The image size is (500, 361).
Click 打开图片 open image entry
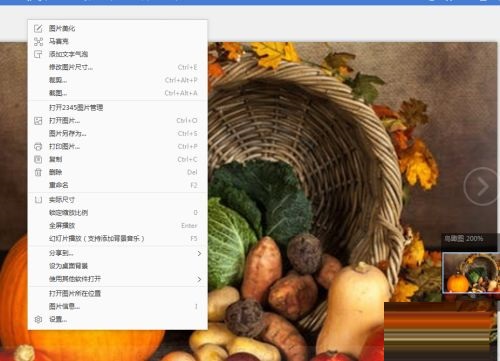117,120
